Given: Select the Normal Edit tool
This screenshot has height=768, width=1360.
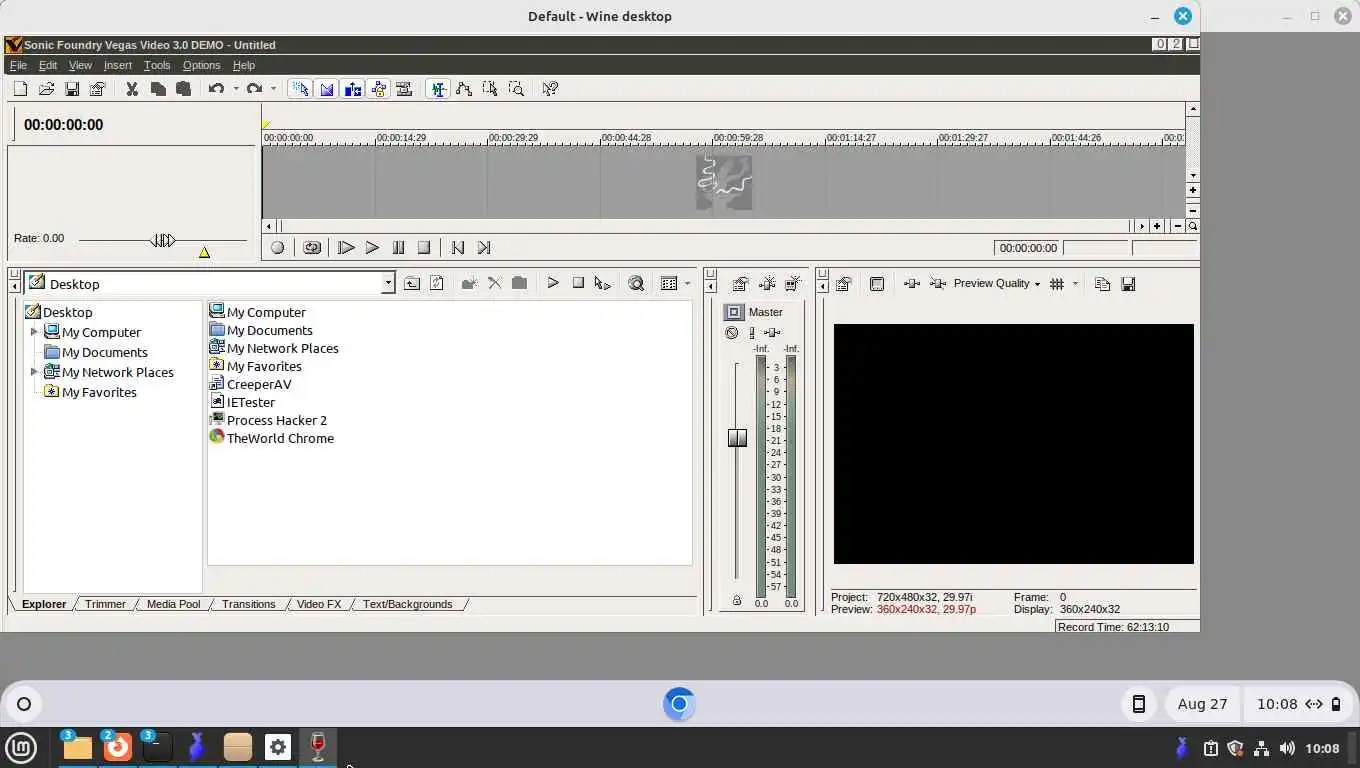Looking at the screenshot, I should coord(438,89).
